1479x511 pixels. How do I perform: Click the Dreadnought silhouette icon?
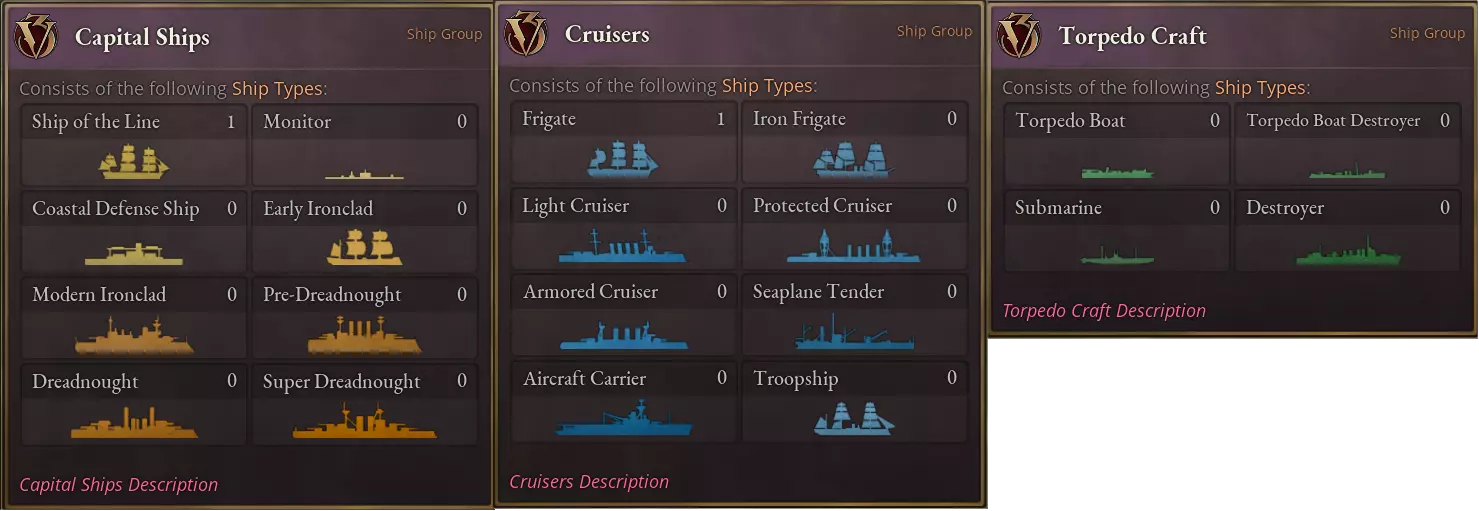pyautogui.click(x=134, y=424)
